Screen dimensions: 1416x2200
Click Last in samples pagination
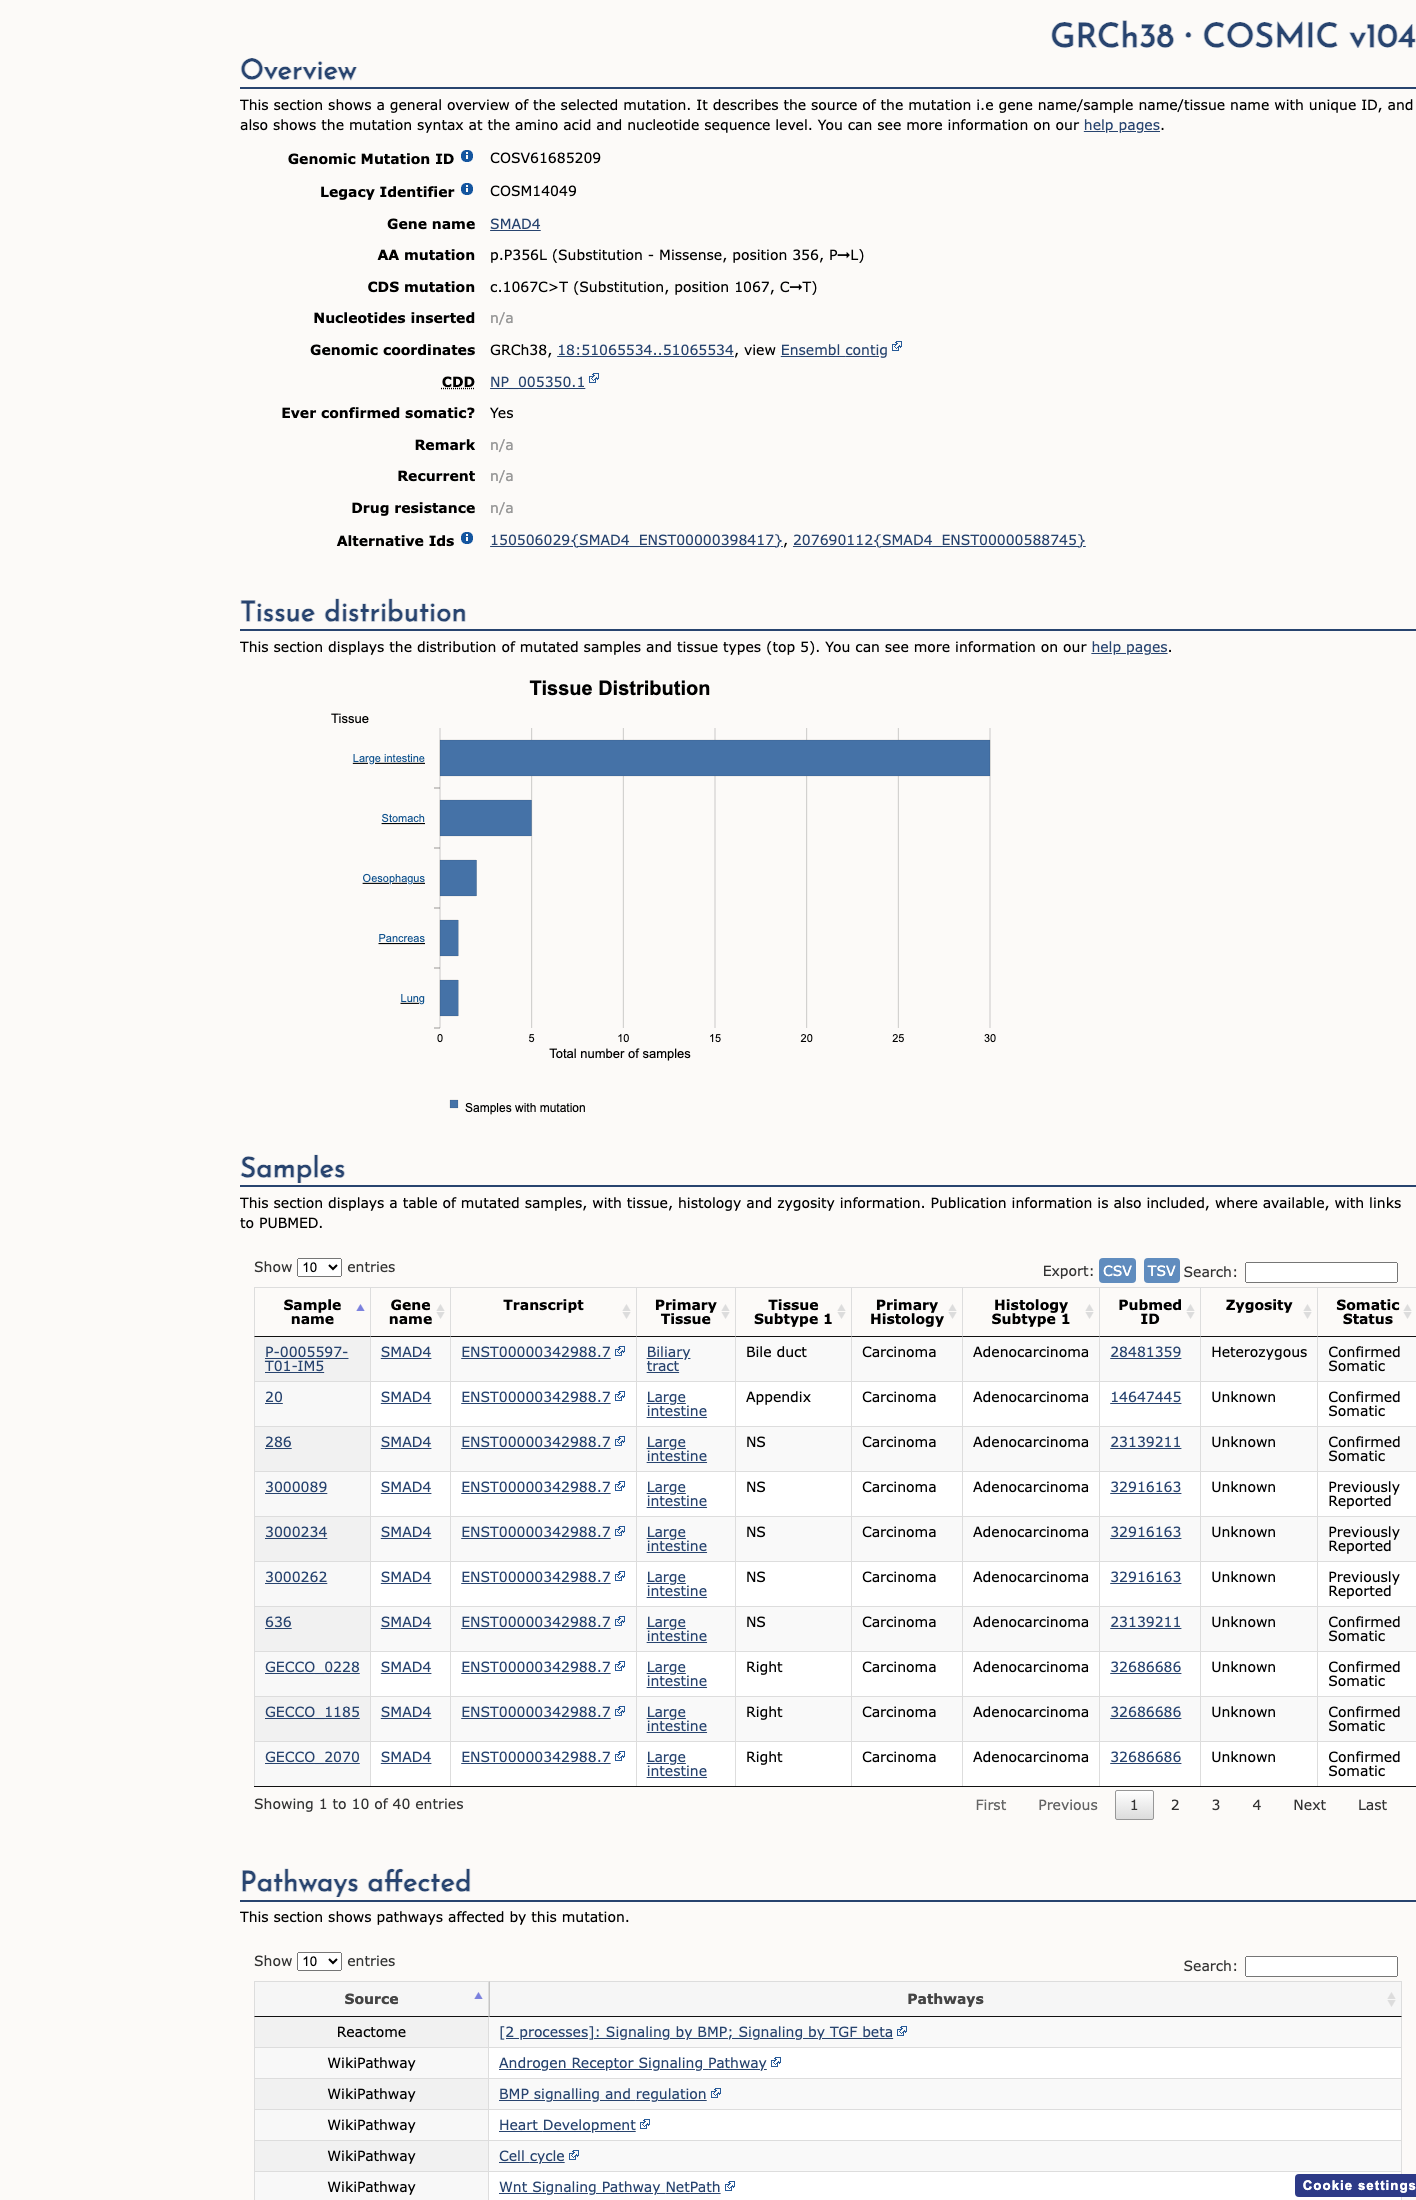click(x=1372, y=1805)
